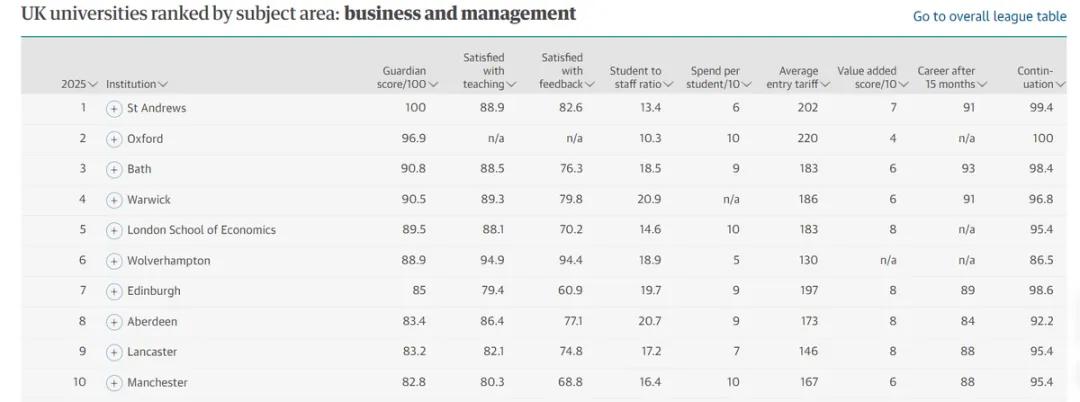Sort by Average entry tariff header
Viewport: 1080px width, 402px height.
(x=798, y=77)
